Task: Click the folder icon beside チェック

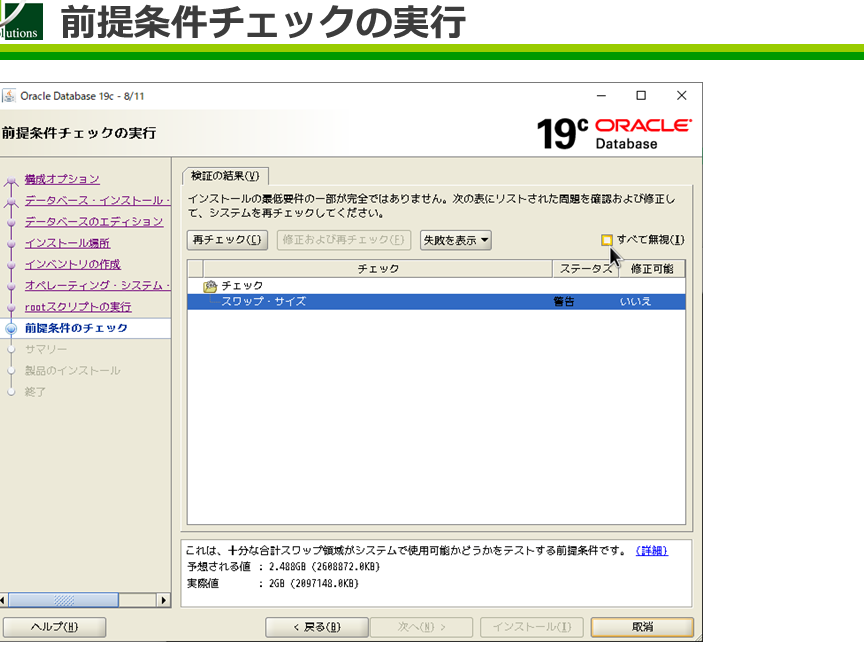Action: [210, 286]
